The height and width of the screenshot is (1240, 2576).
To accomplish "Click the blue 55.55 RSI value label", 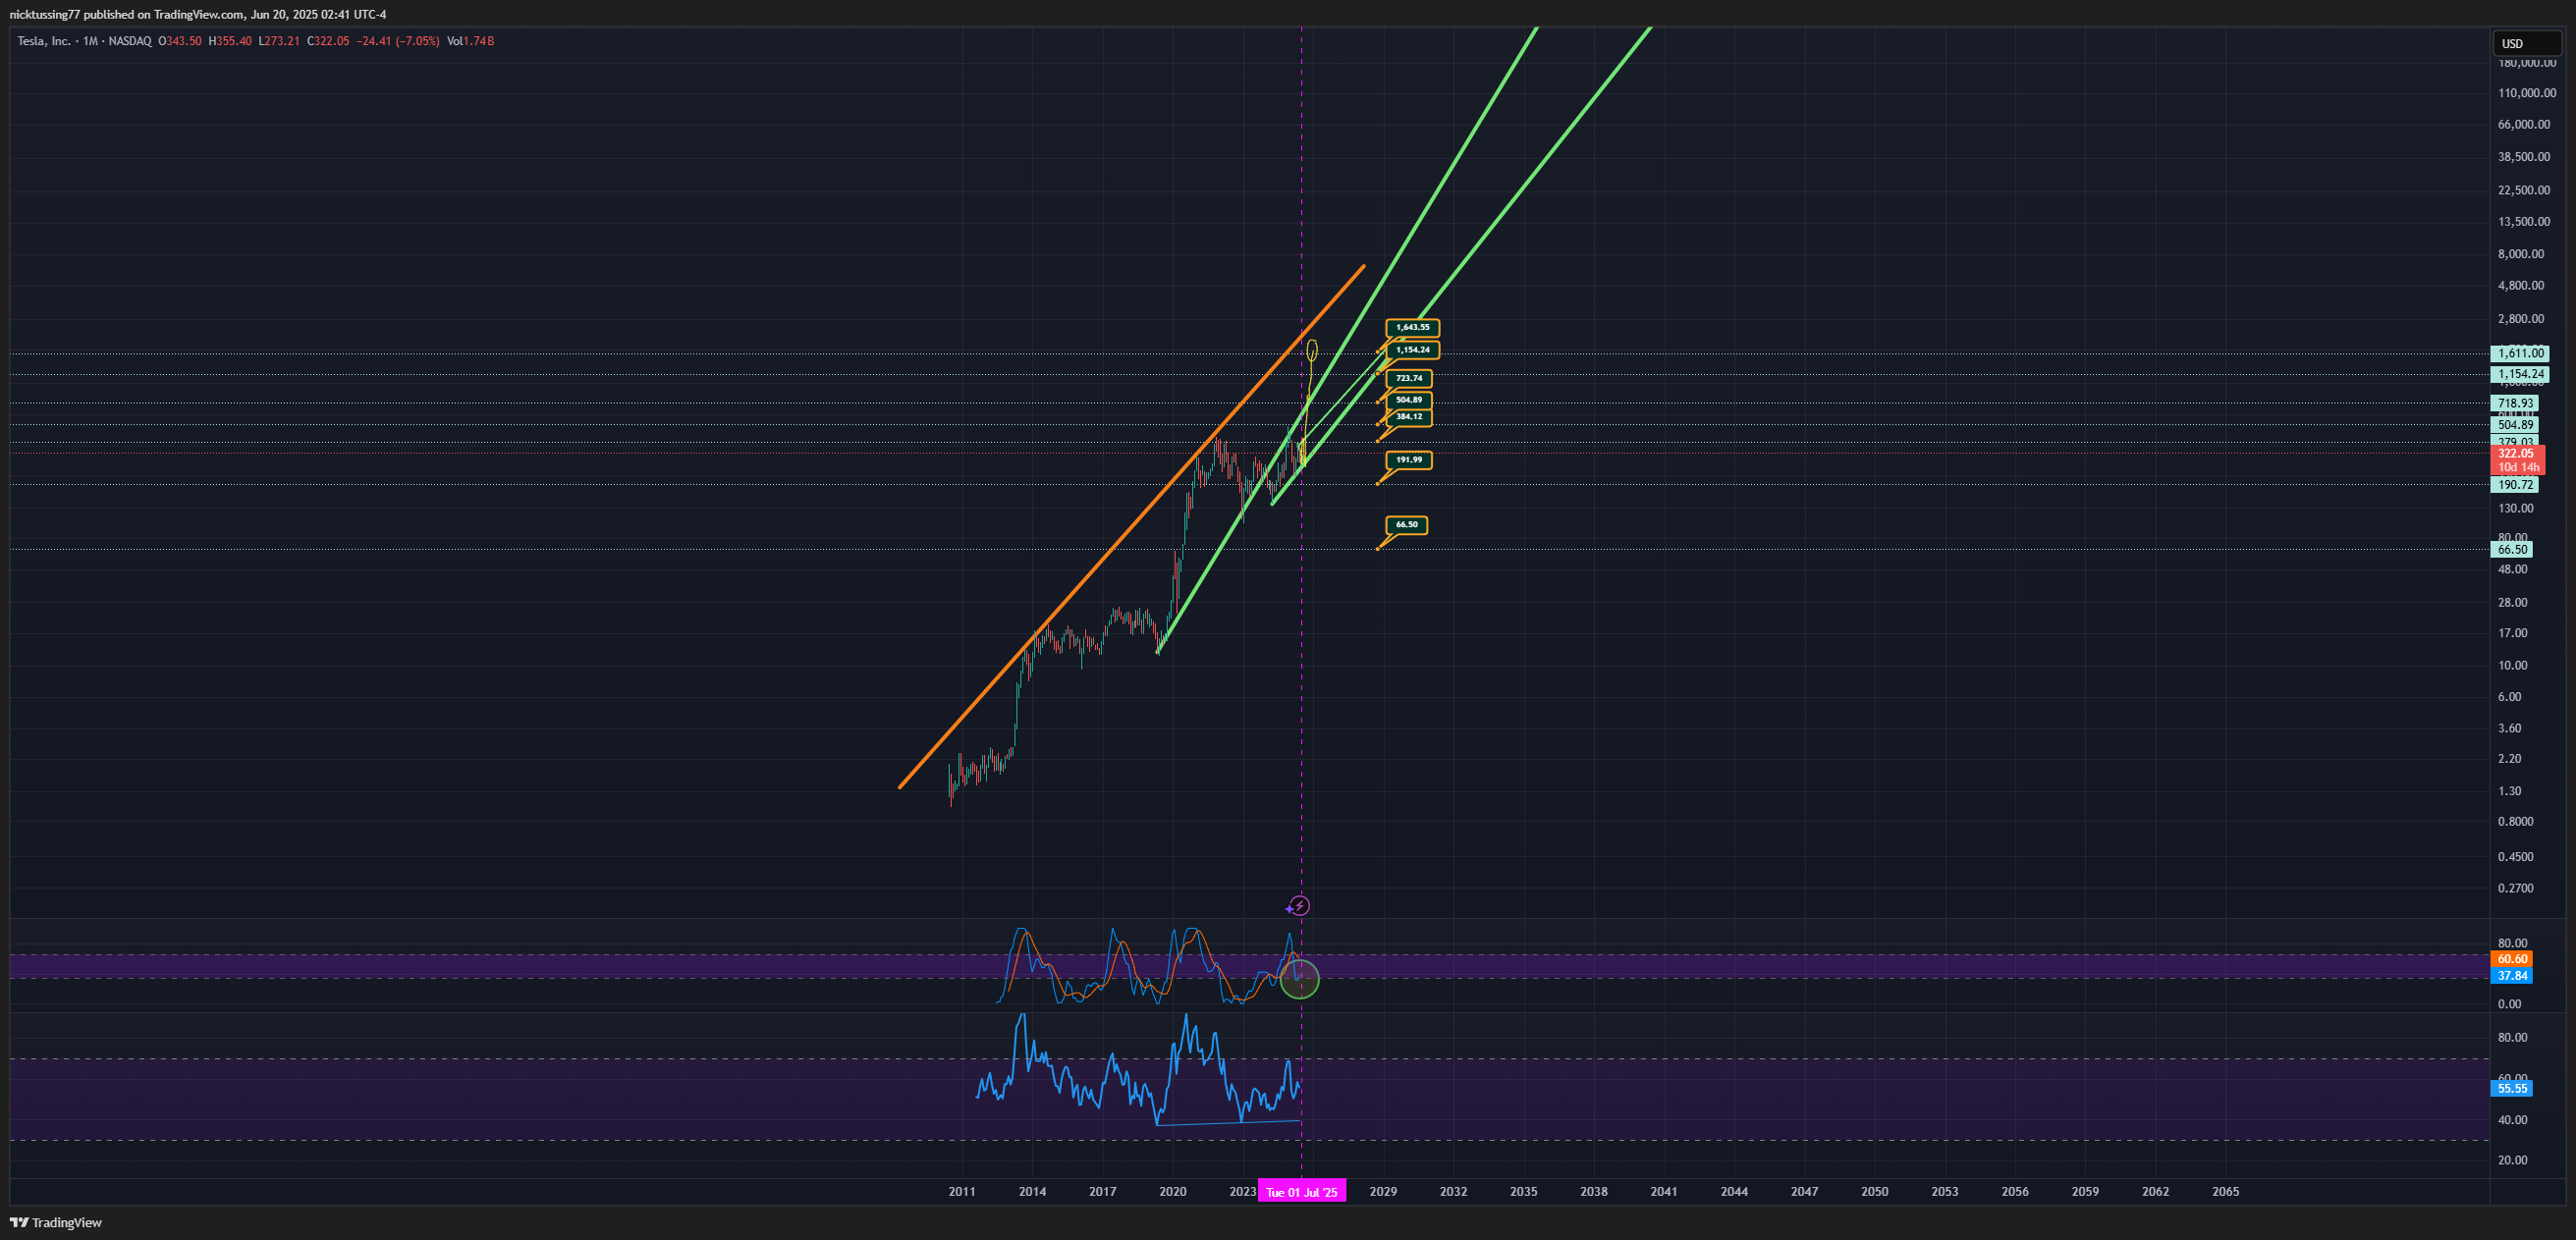I will tap(2512, 1089).
